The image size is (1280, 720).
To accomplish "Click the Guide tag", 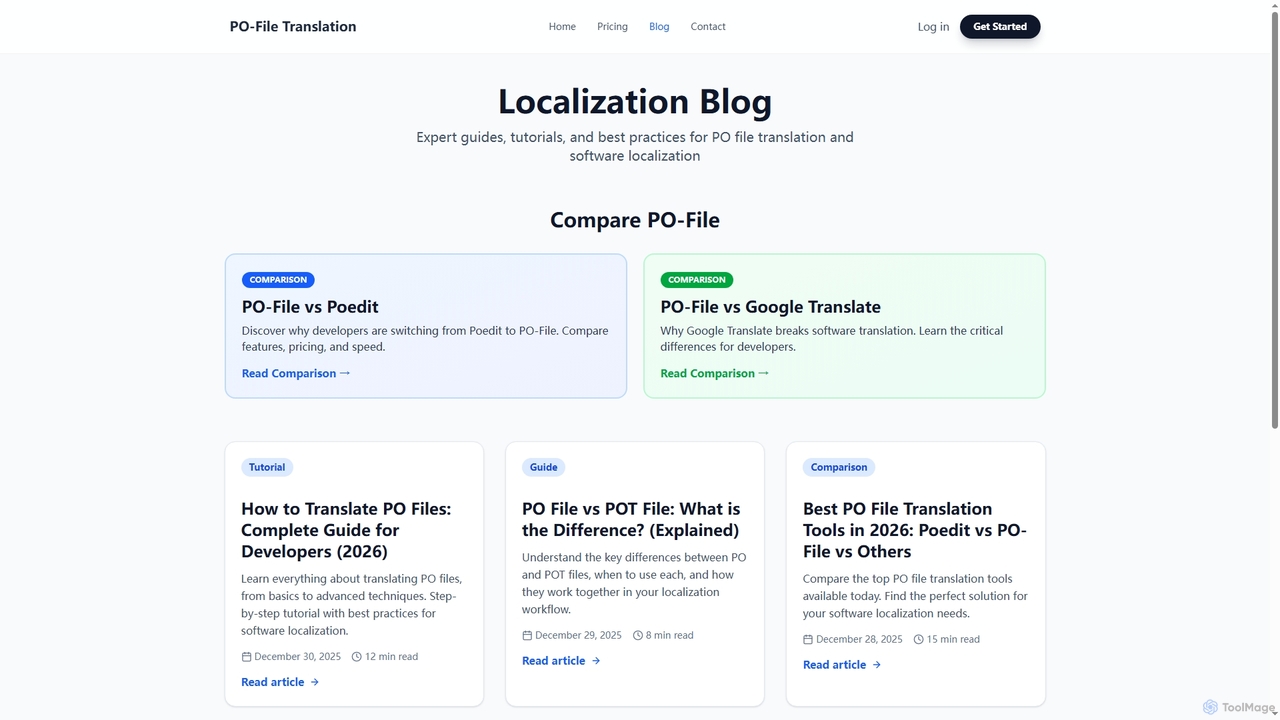I will click(x=544, y=467).
